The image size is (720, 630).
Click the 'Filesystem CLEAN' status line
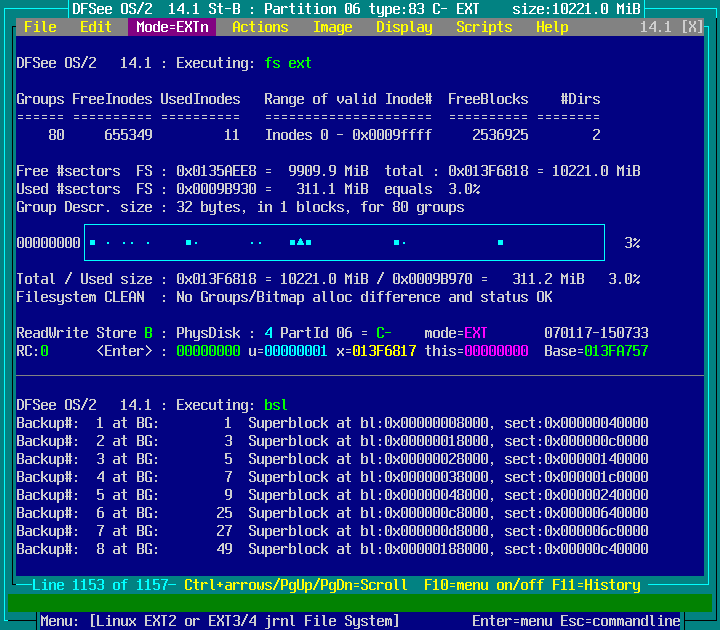(284, 297)
